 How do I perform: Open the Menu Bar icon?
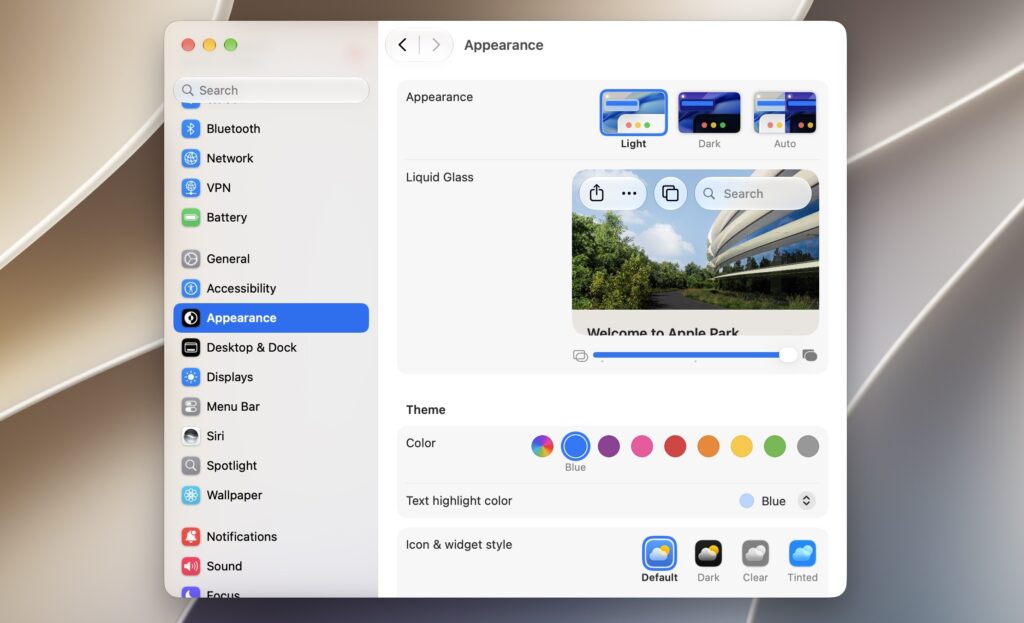pos(191,406)
